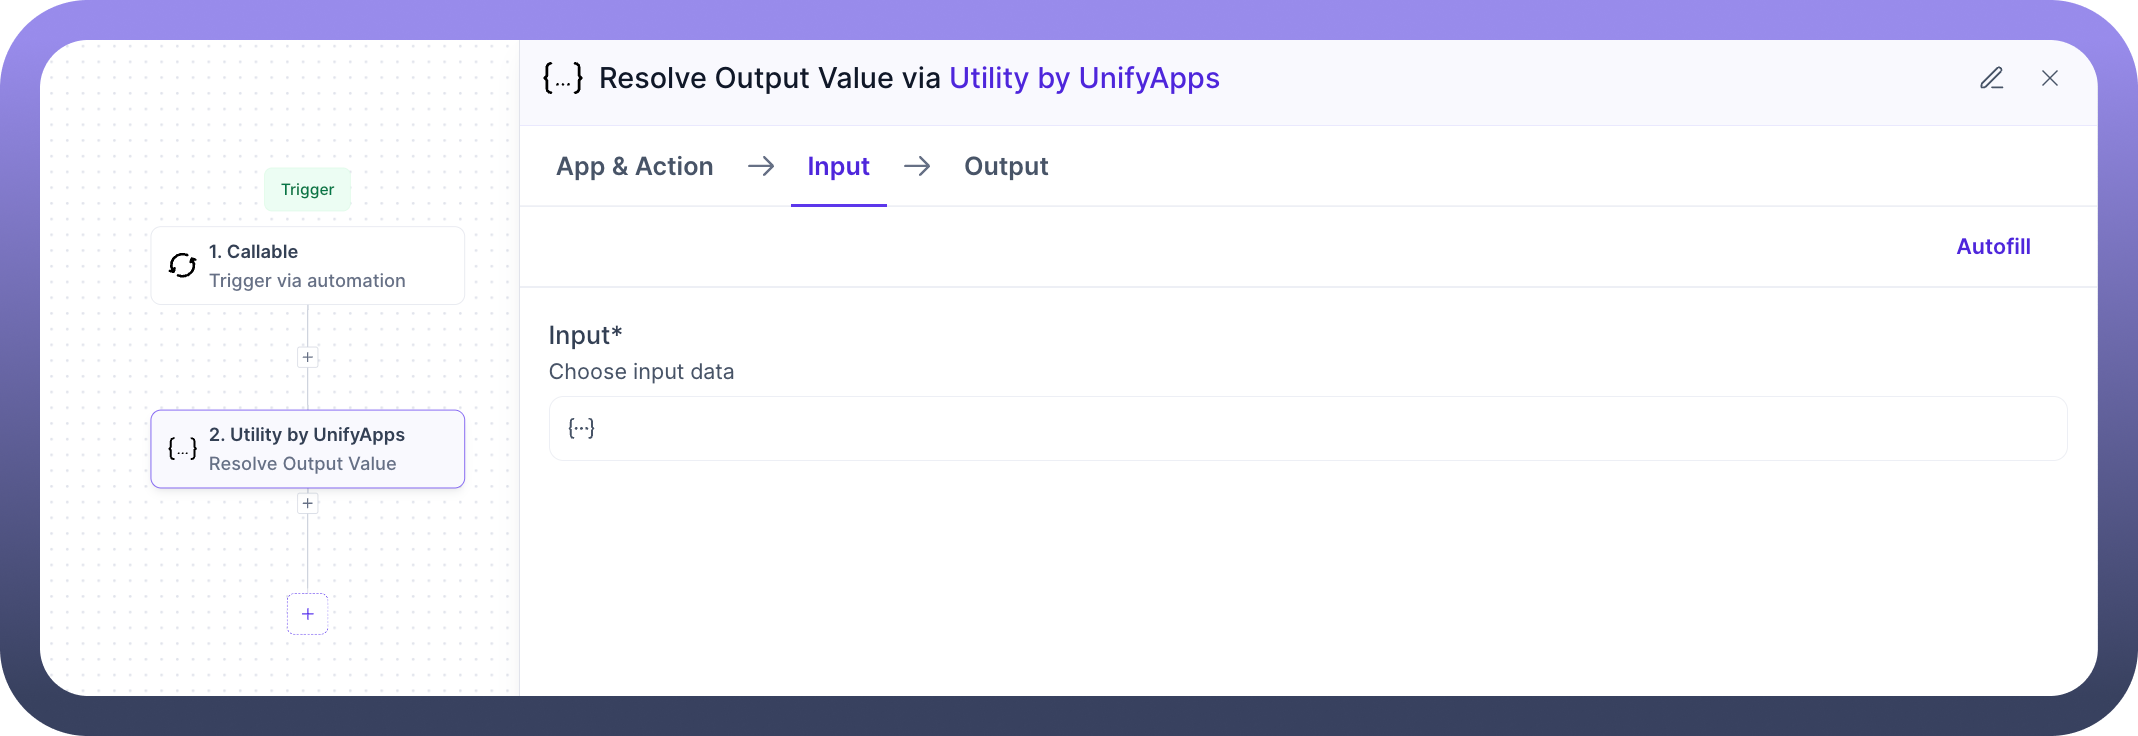Open the App & Action tab
2138x736 pixels.
[634, 166]
